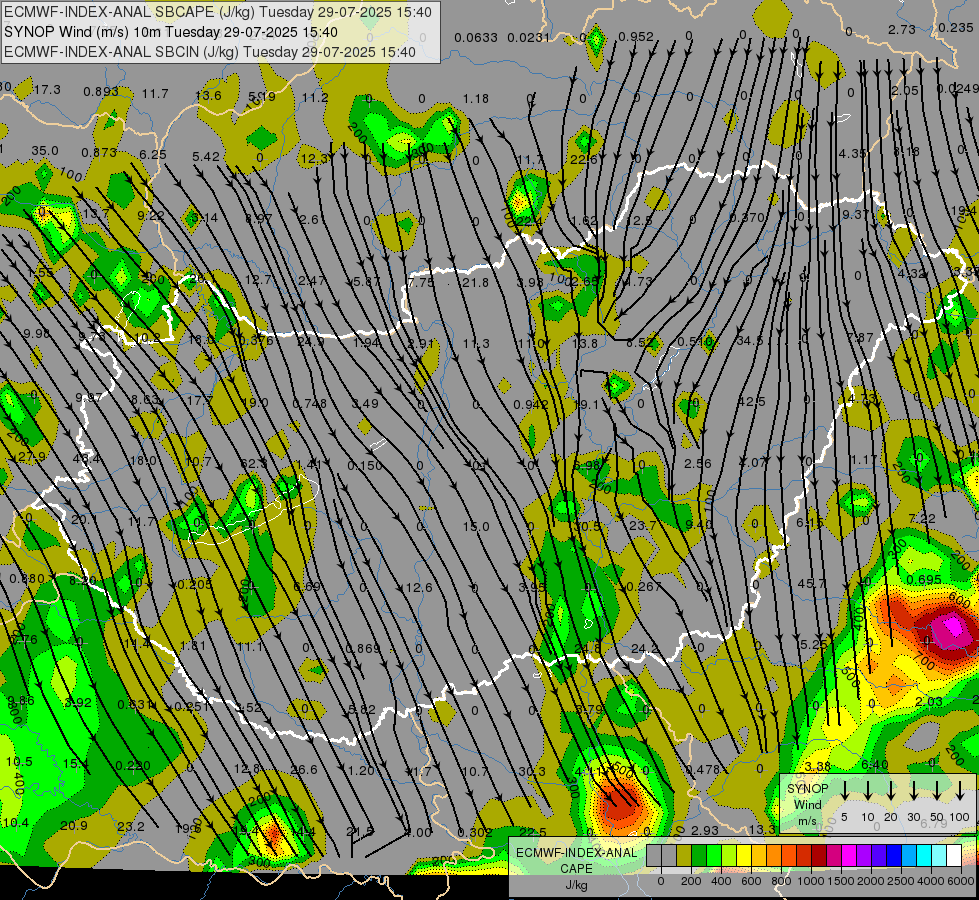Click the 1000 tick on CAPE scale
Viewport: 979px width, 900px height.
810,881
